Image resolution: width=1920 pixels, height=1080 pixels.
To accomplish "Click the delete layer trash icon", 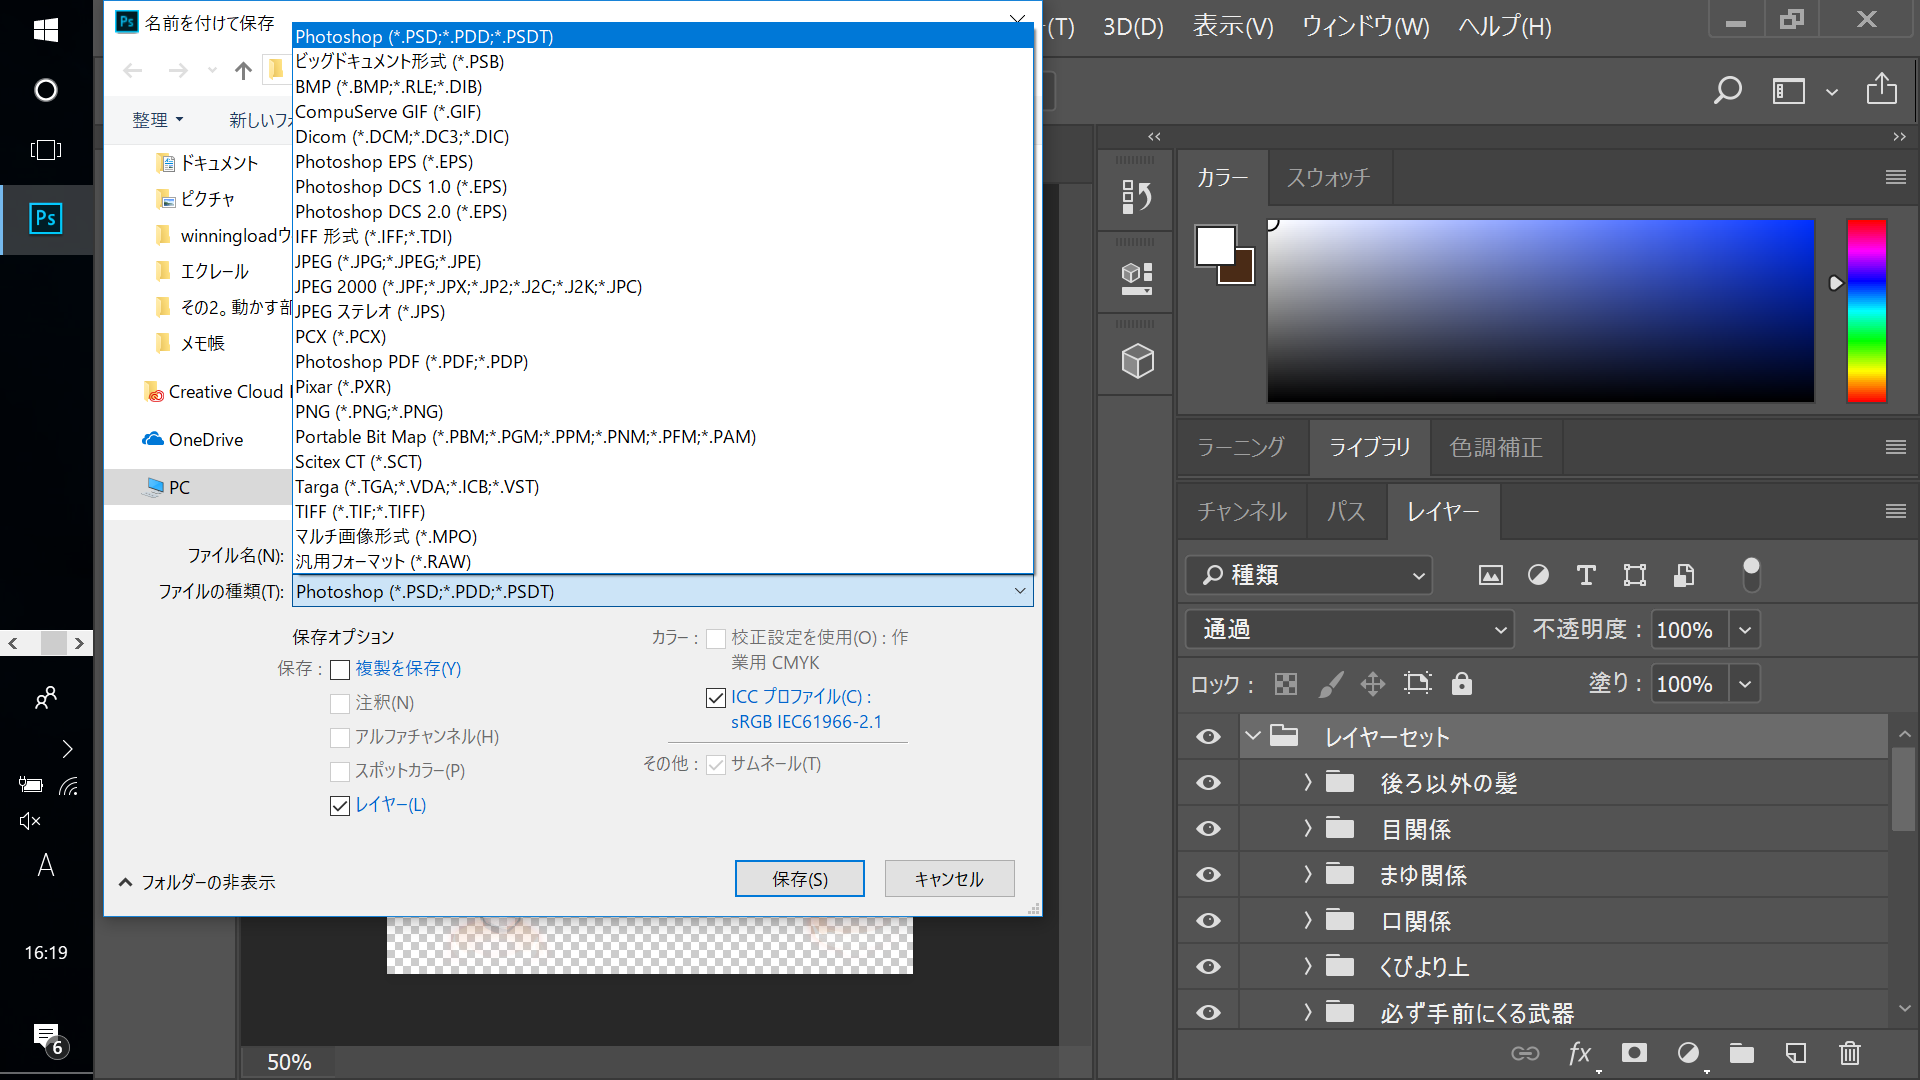I will click(1850, 1053).
